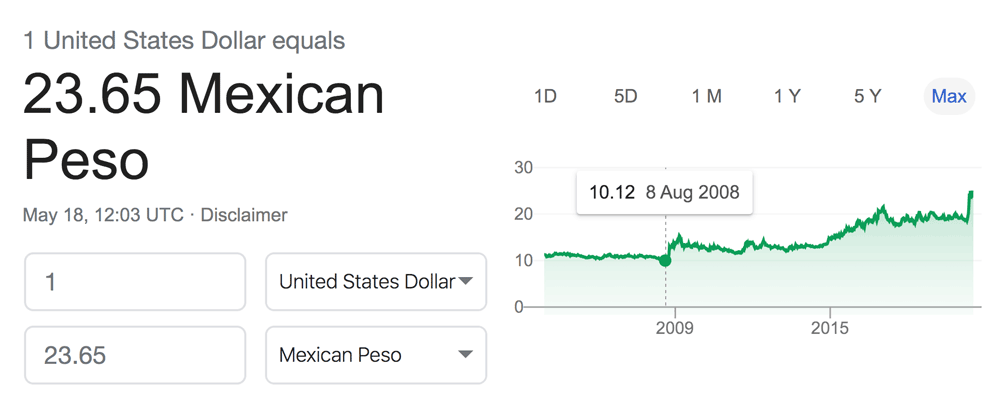
Task: Click the 10.12 8 Aug 2008 tooltip
Action: coord(665,192)
